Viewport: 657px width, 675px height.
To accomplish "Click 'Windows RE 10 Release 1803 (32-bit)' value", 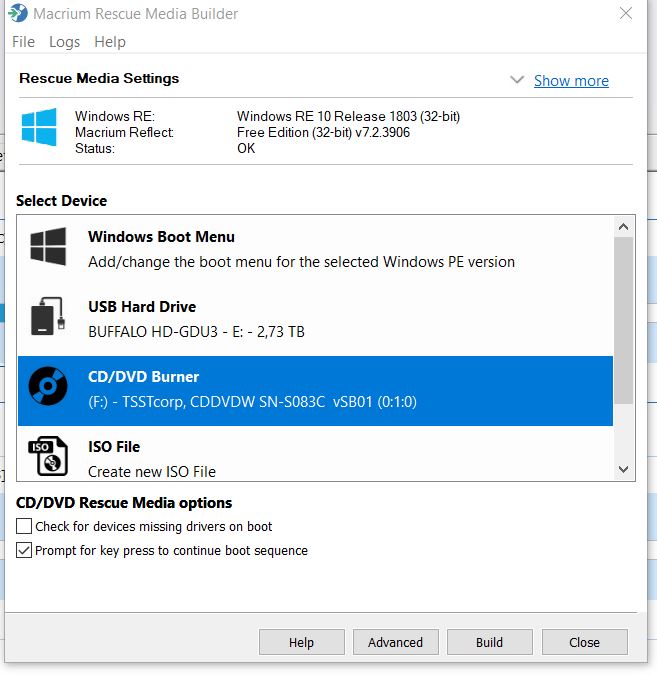I will (x=348, y=116).
